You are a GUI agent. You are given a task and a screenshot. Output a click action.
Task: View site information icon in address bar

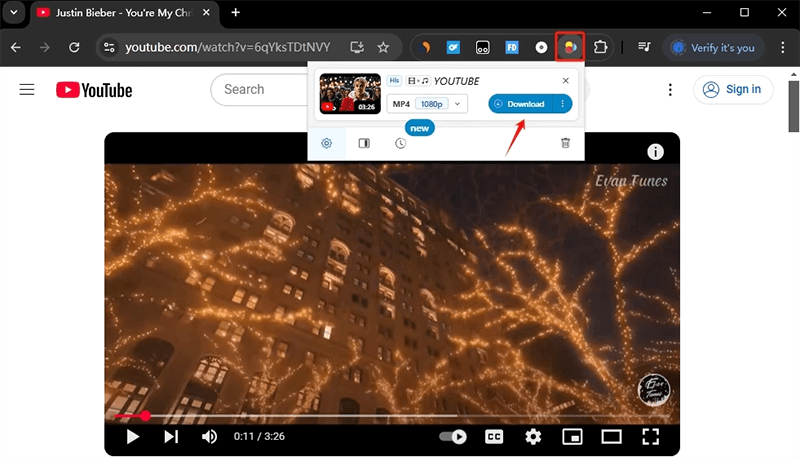[109, 47]
